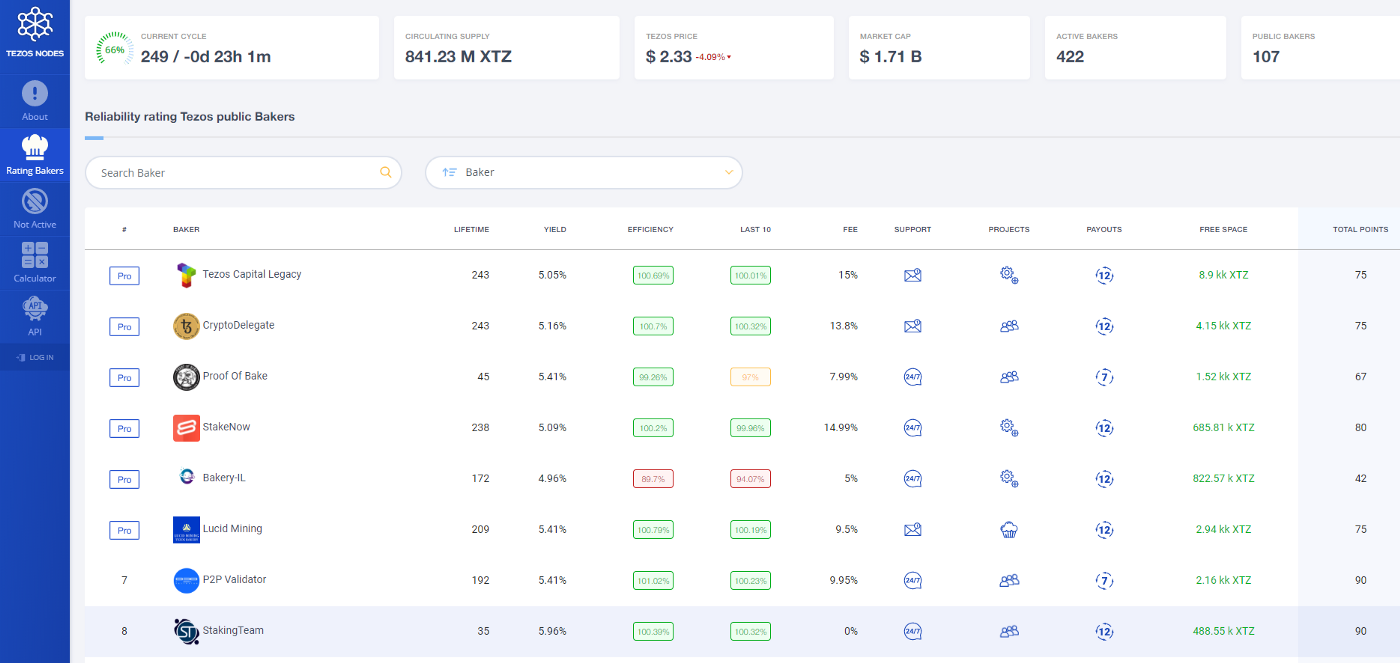Click 97% last 10 badge for Proof Of Bake
1400x663 pixels.
(x=750, y=377)
